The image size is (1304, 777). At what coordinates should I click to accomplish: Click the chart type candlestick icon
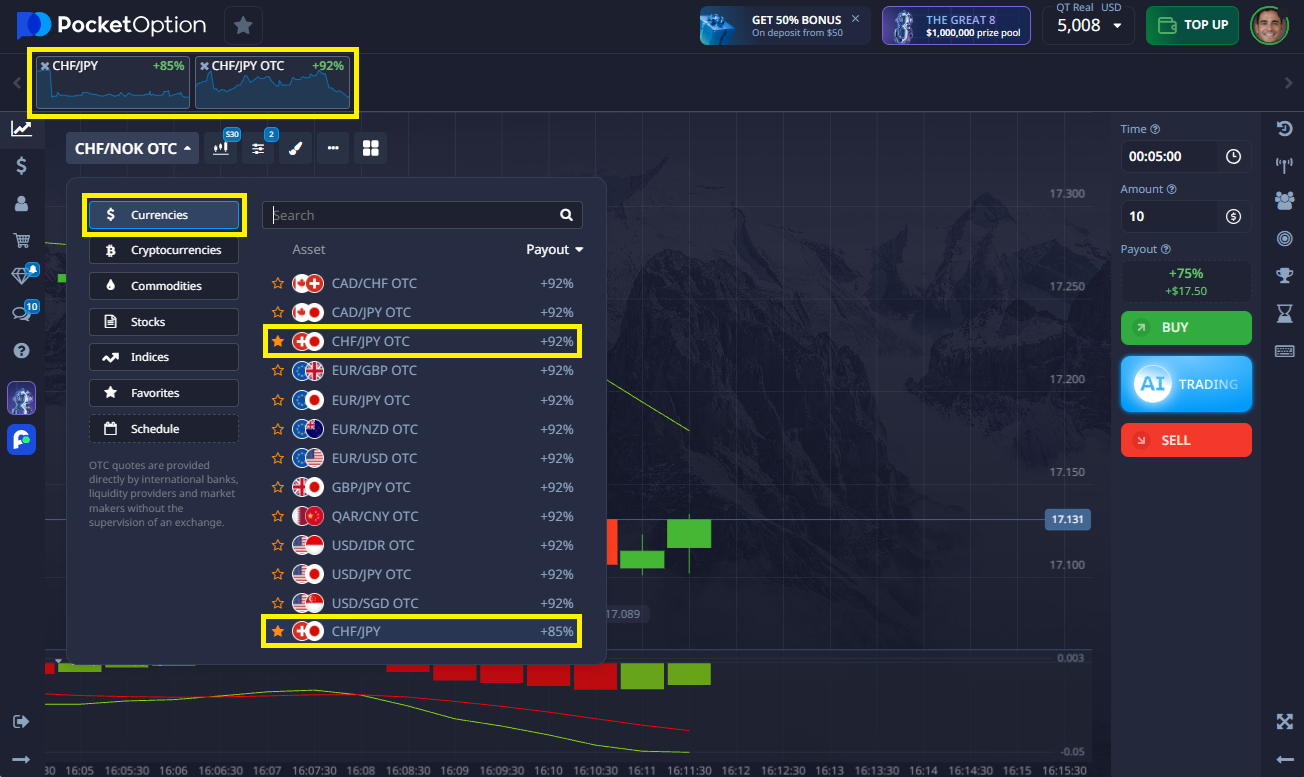pos(221,148)
